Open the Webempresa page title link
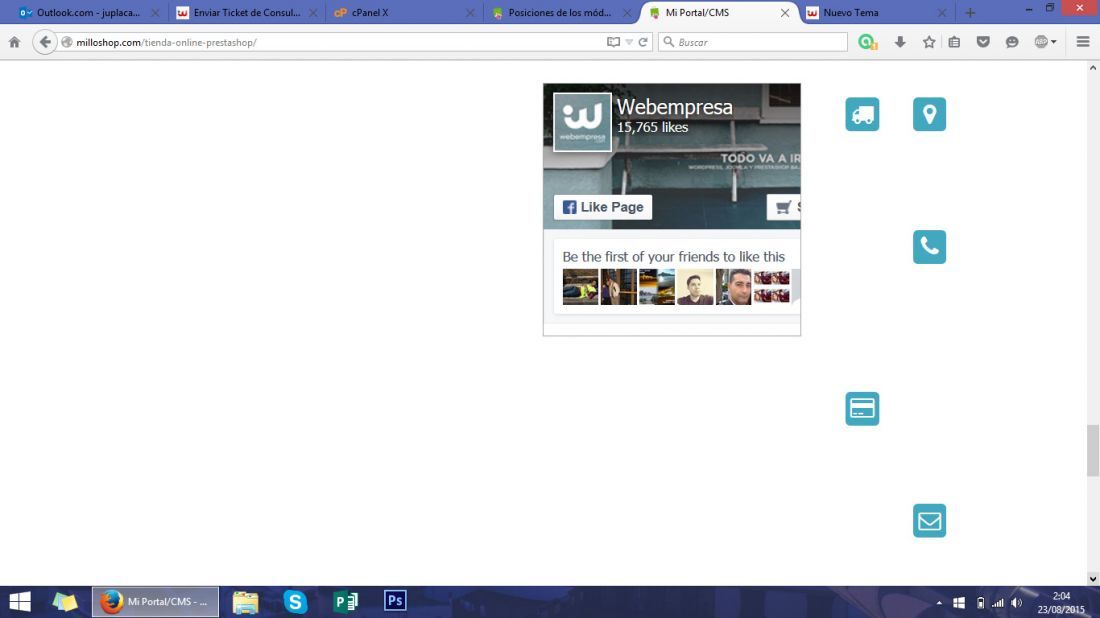Screen dimensions: 1100x618 (x=674, y=107)
